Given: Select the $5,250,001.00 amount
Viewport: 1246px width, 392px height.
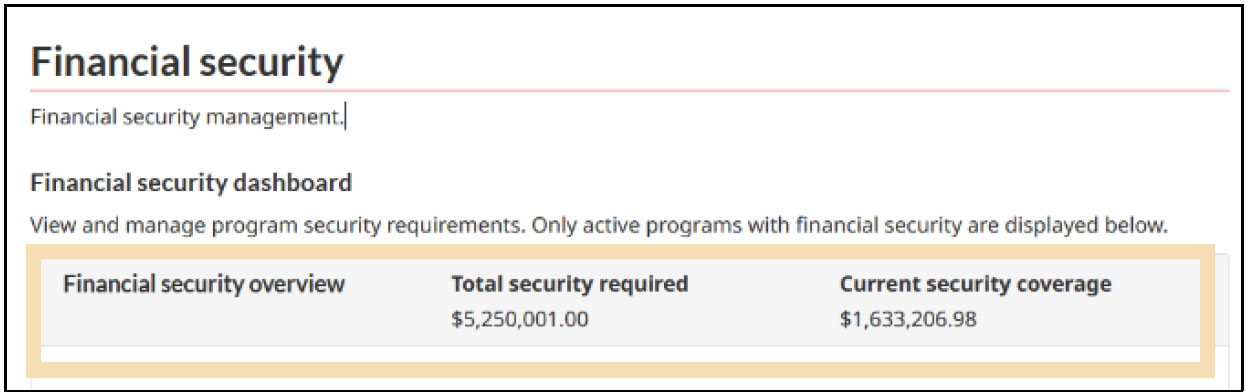Looking at the screenshot, I should coord(520,320).
